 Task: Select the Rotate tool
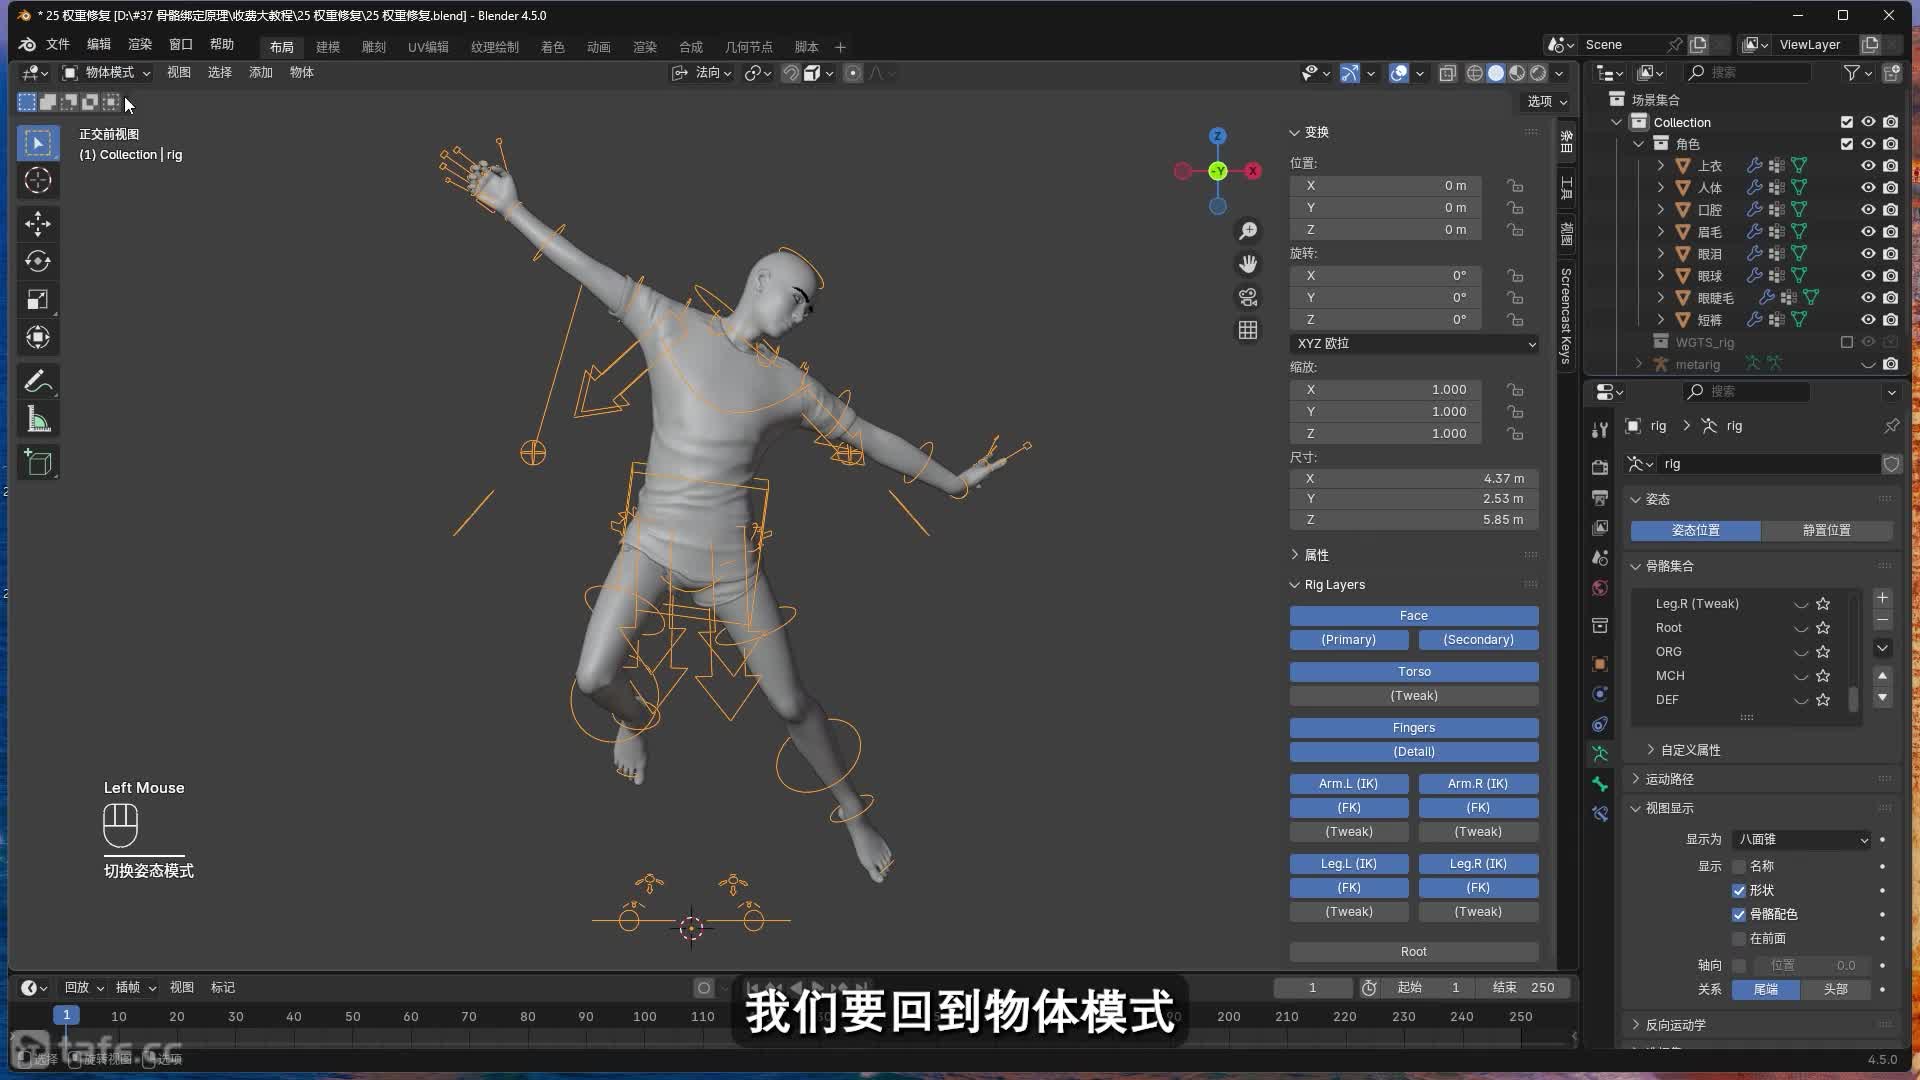[x=38, y=262]
